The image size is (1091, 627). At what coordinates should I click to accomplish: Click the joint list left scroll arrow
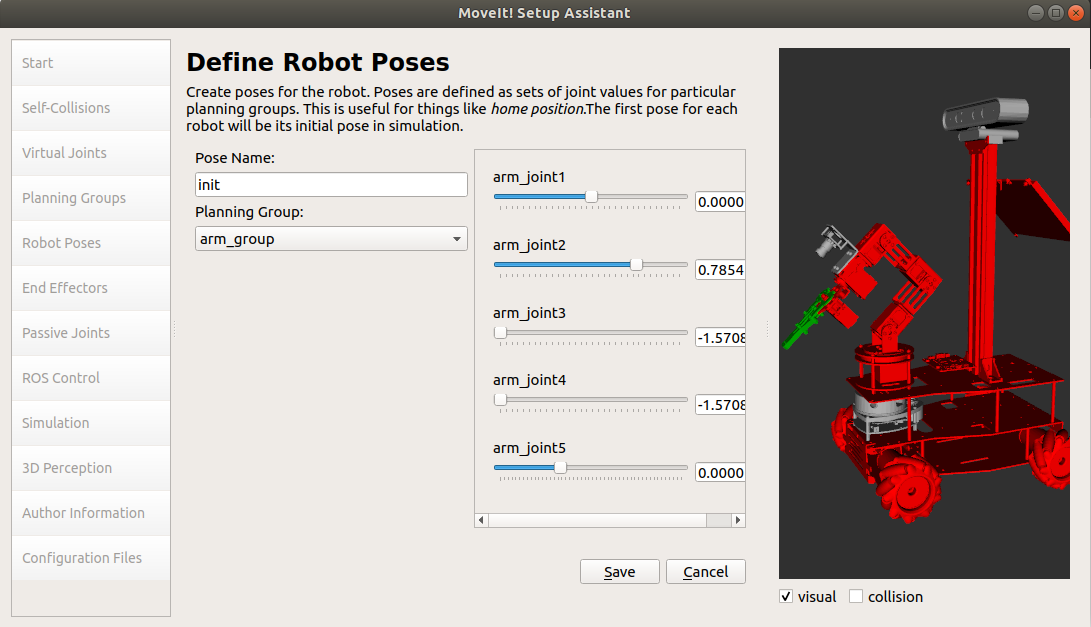click(481, 520)
